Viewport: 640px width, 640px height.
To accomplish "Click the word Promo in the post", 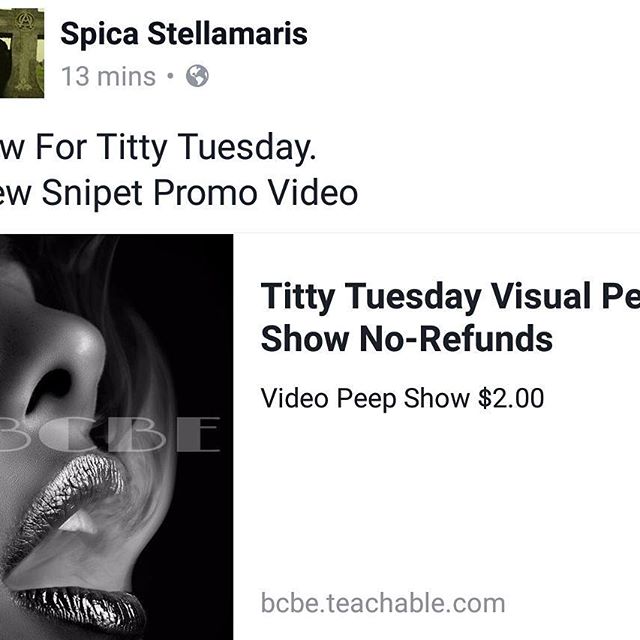I will (x=205, y=193).
